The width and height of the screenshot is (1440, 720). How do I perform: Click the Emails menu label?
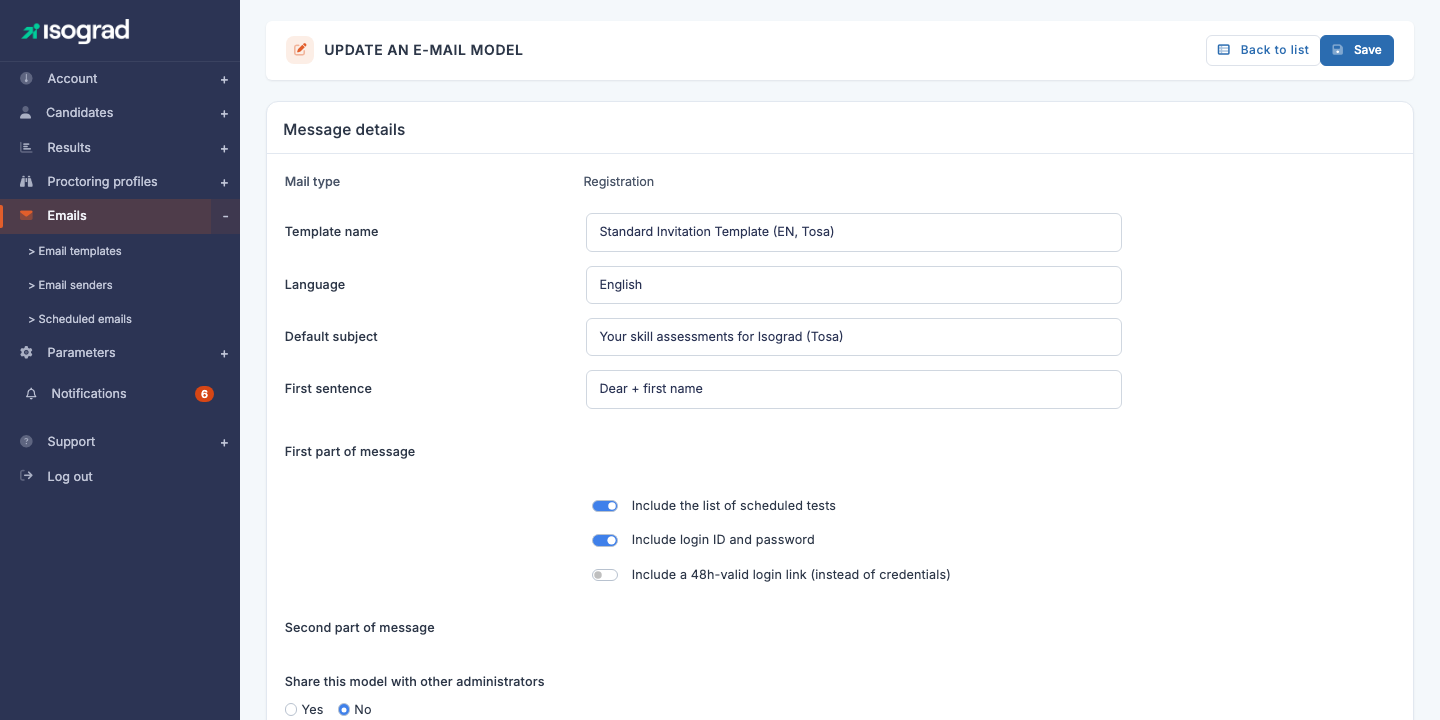67,215
